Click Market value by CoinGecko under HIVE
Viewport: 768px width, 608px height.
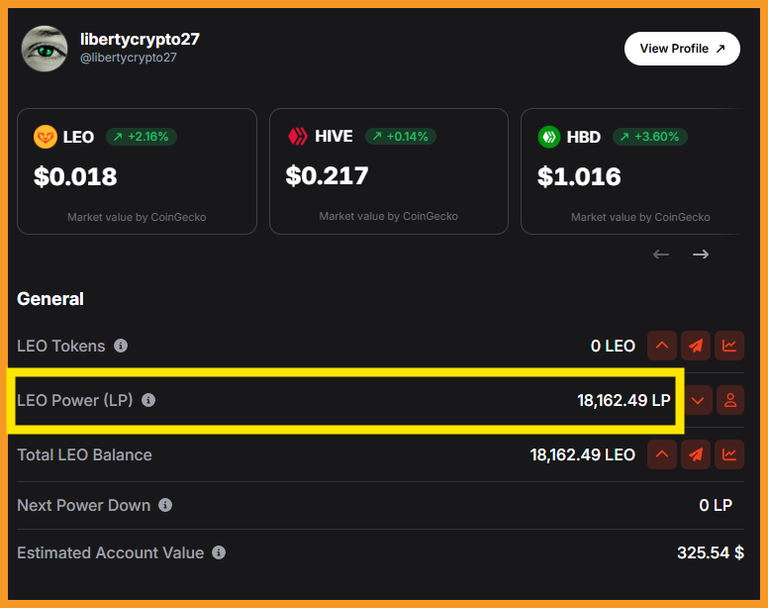[388, 216]
